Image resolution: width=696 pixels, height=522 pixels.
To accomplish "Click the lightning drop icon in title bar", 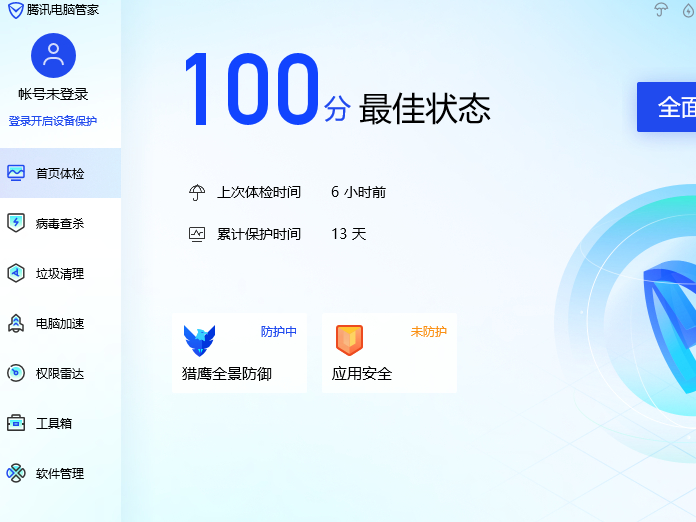I will coord(688,10).
